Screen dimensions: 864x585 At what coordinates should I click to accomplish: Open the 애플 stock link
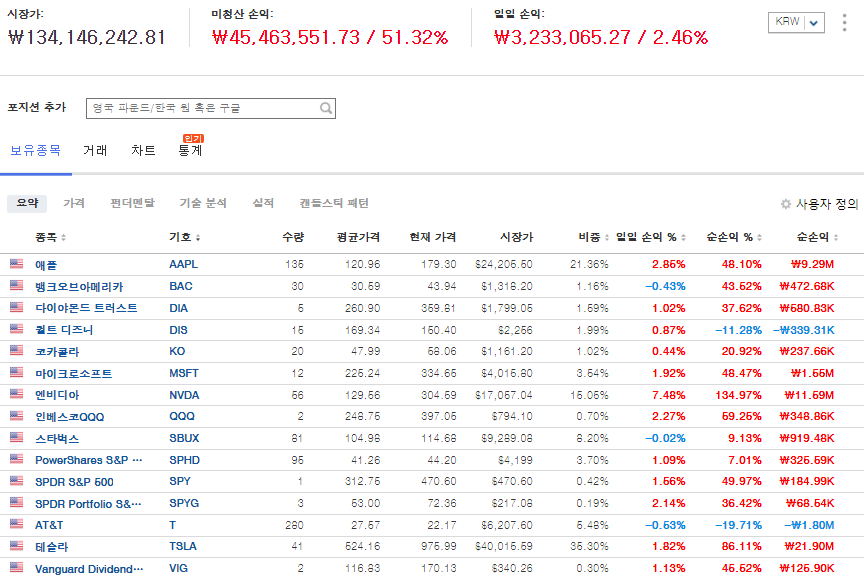tap(46, 265)
